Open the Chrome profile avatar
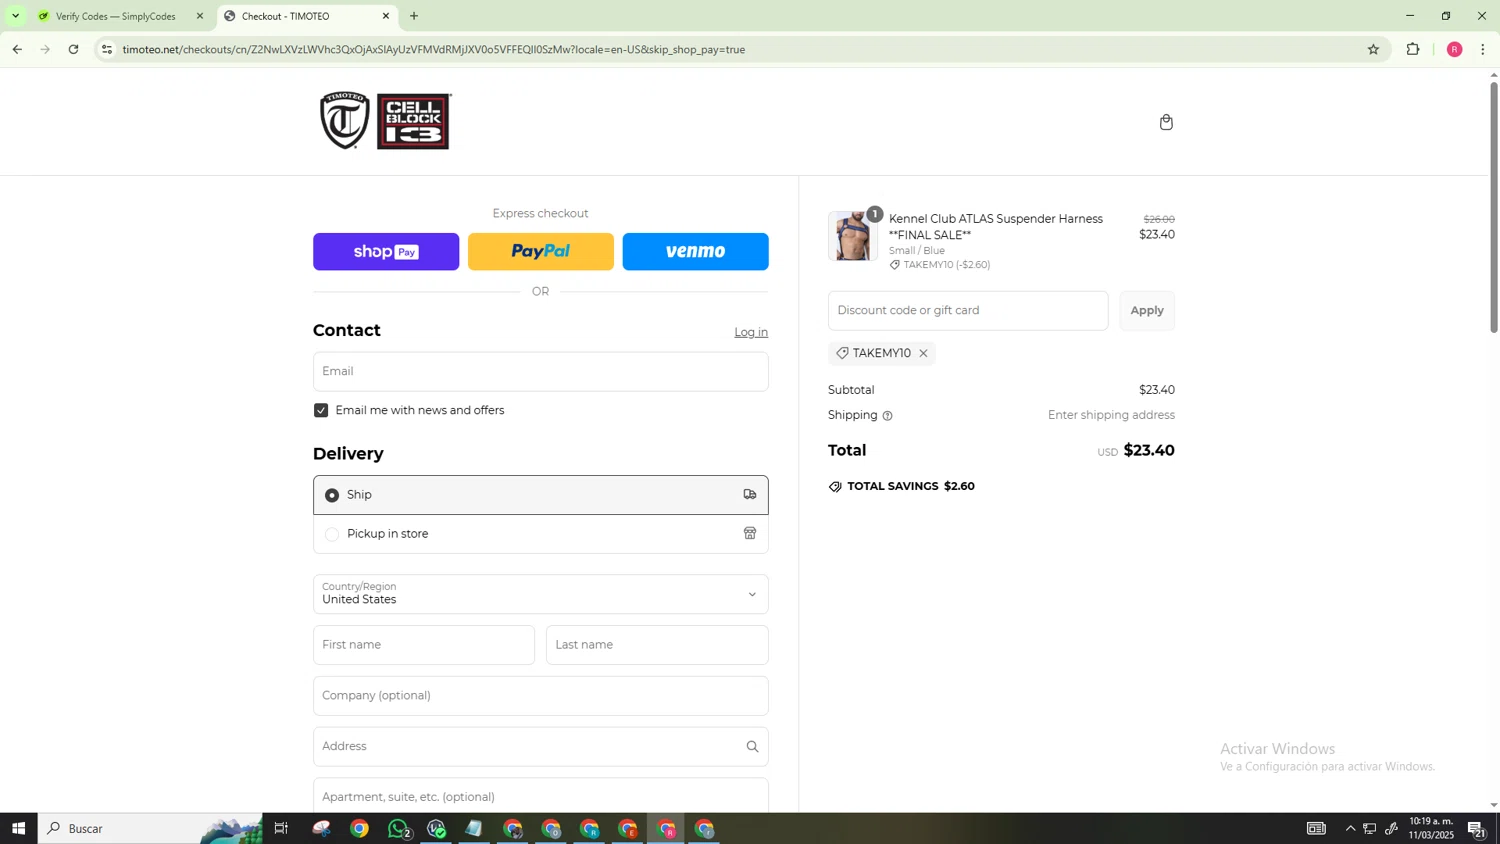1500x844 pixels. [1454, 49]
